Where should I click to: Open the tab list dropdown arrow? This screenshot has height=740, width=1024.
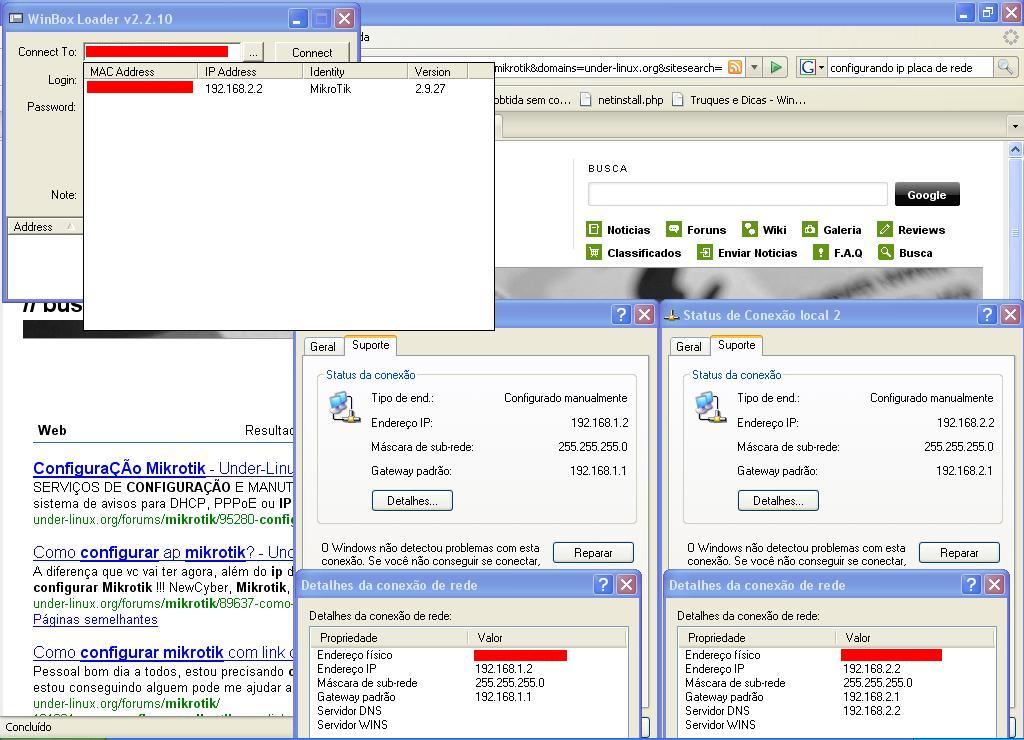[x=1014, y=125]
